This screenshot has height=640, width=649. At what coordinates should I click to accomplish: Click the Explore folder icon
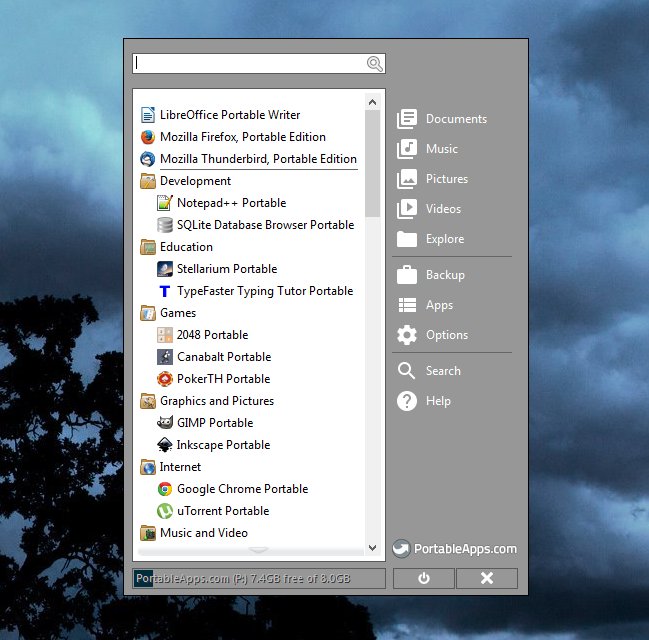tap(407, 239)
